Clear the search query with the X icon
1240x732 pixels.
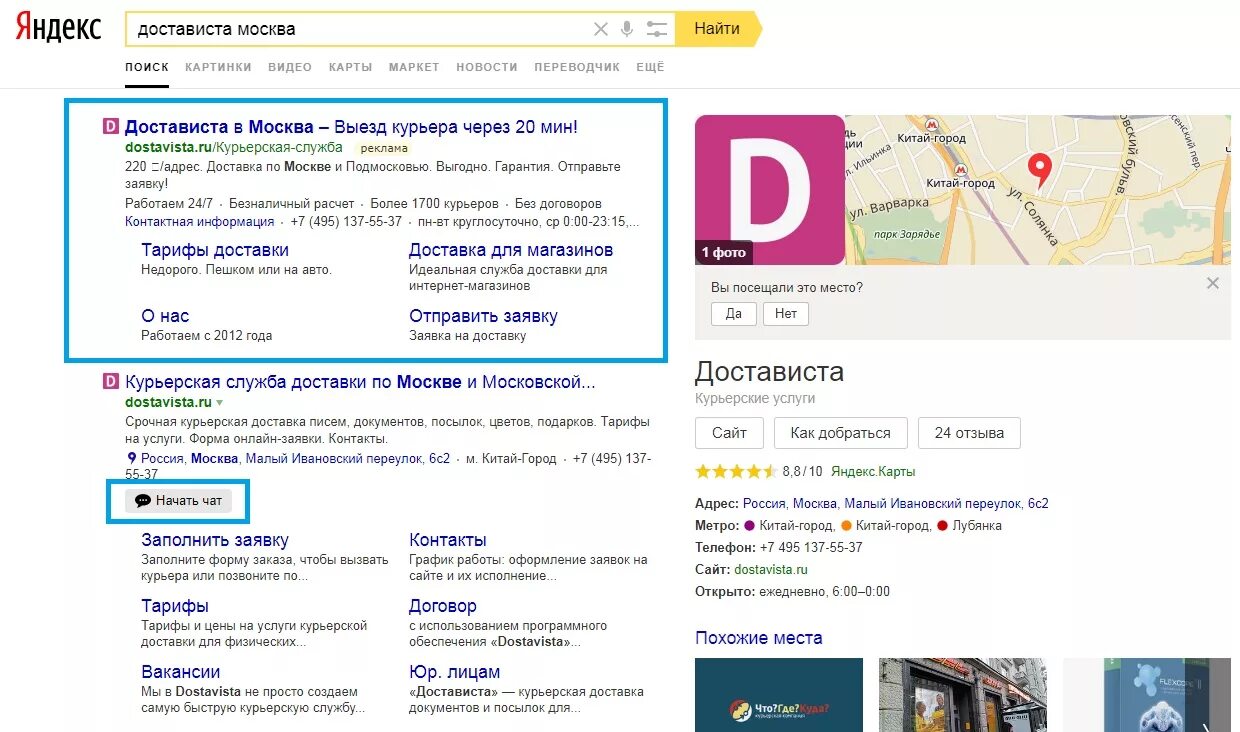point(600,29)
